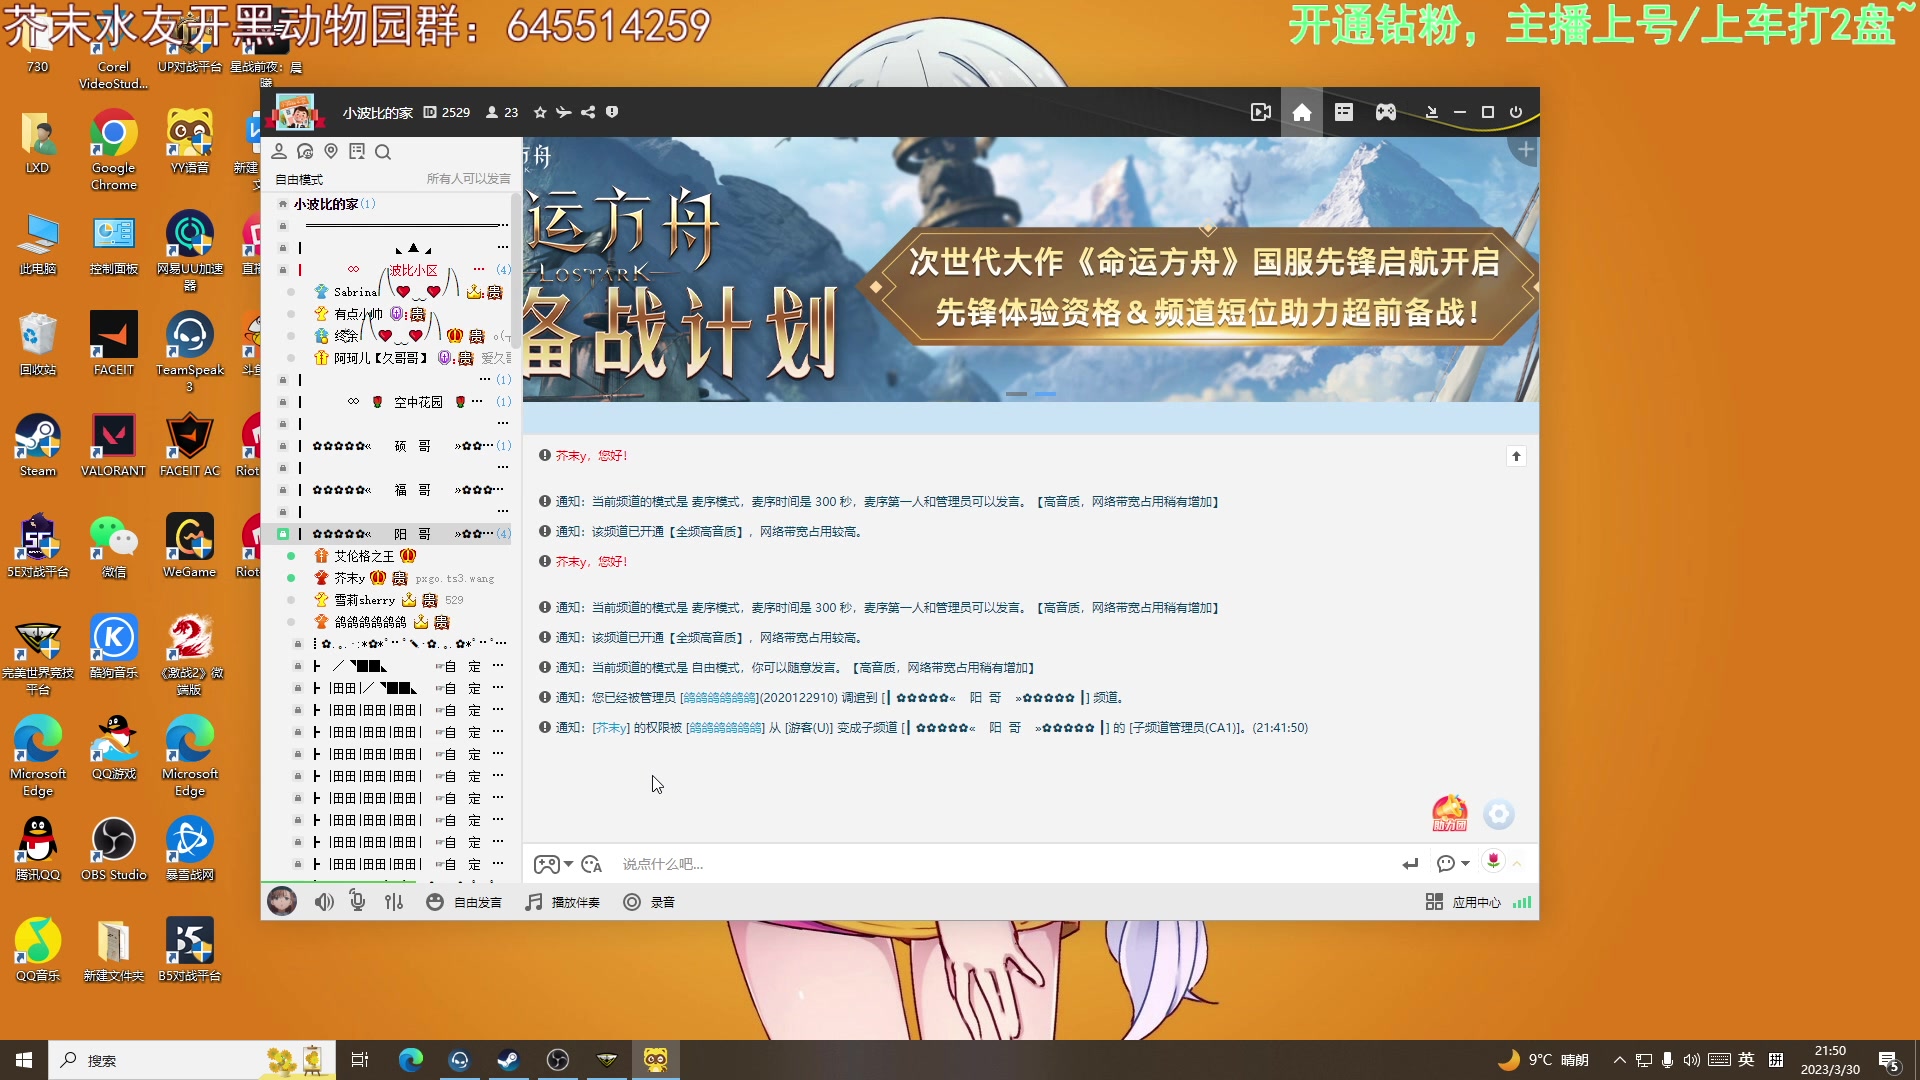Go to the channel home tab

[1302, 112]
